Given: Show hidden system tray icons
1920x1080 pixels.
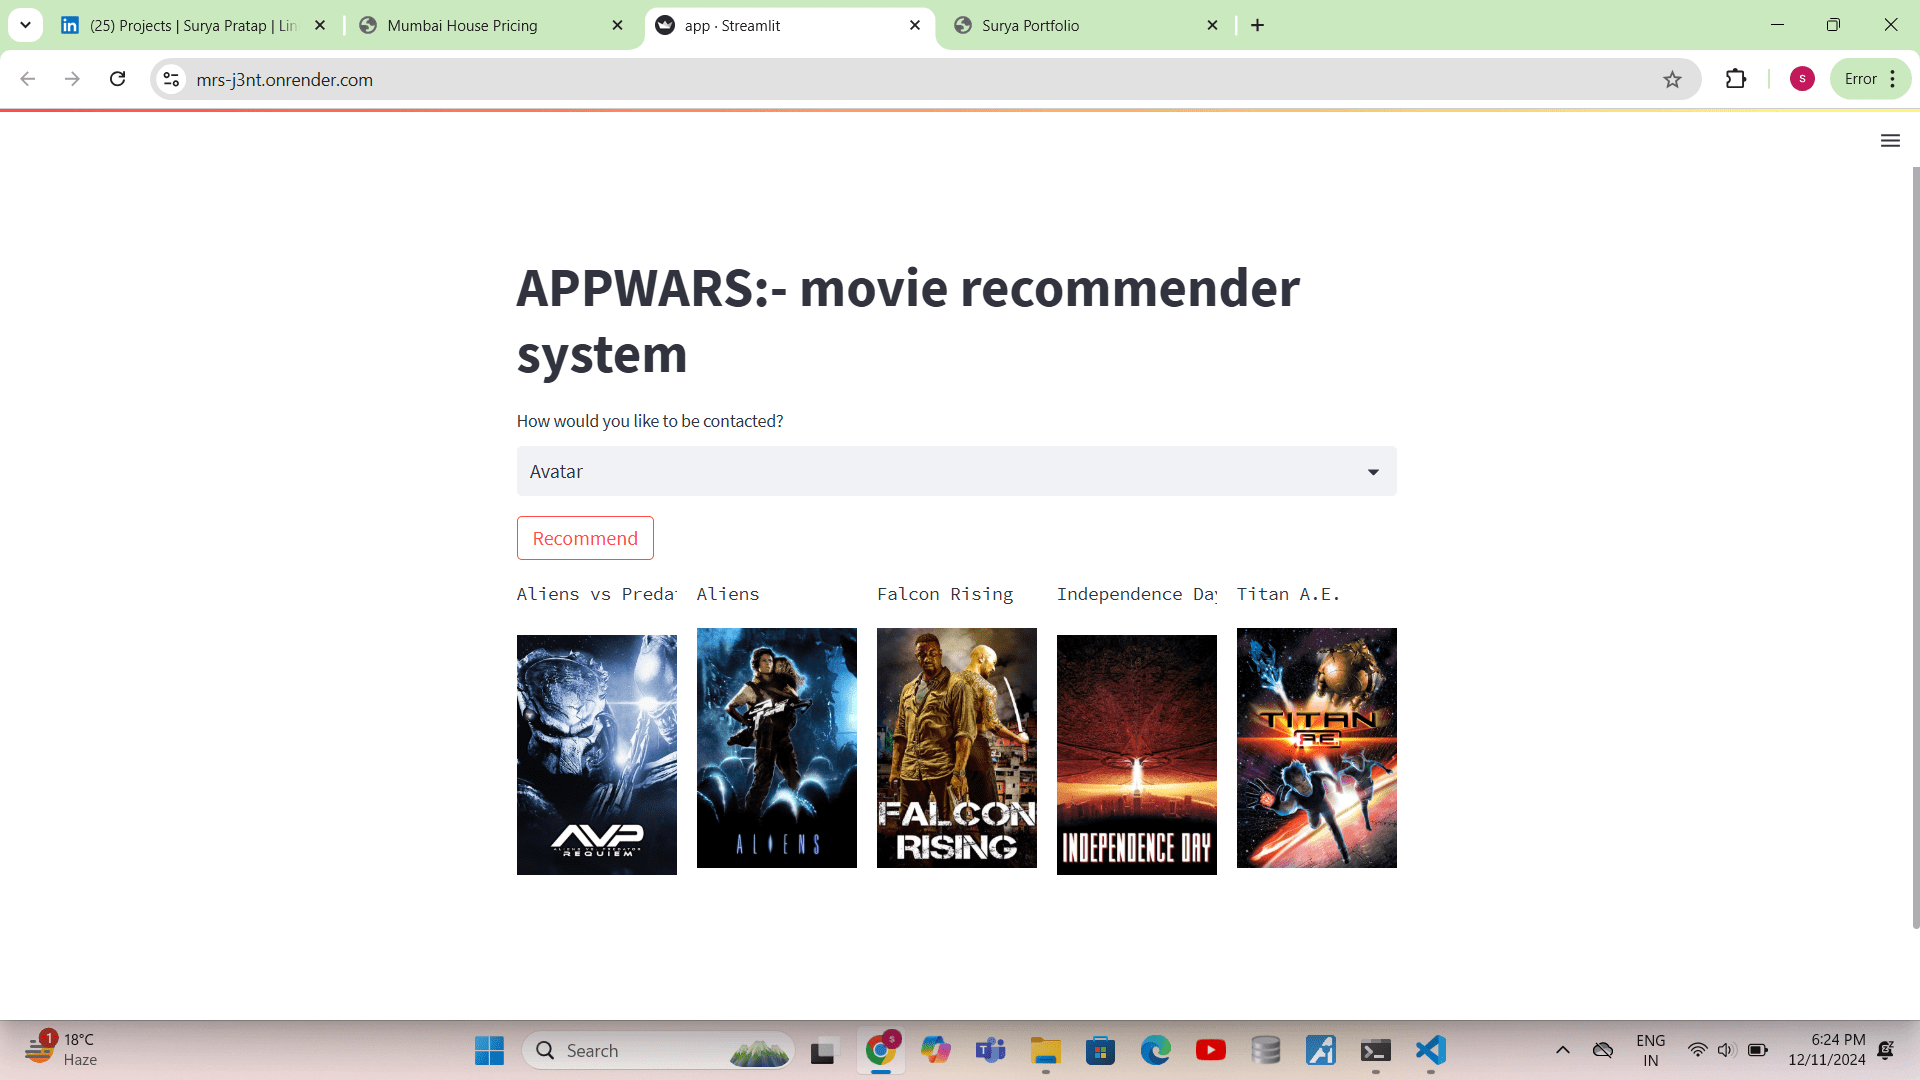Looking at the screenshot, I should pyautogui.click(x=1562, y=1050).
